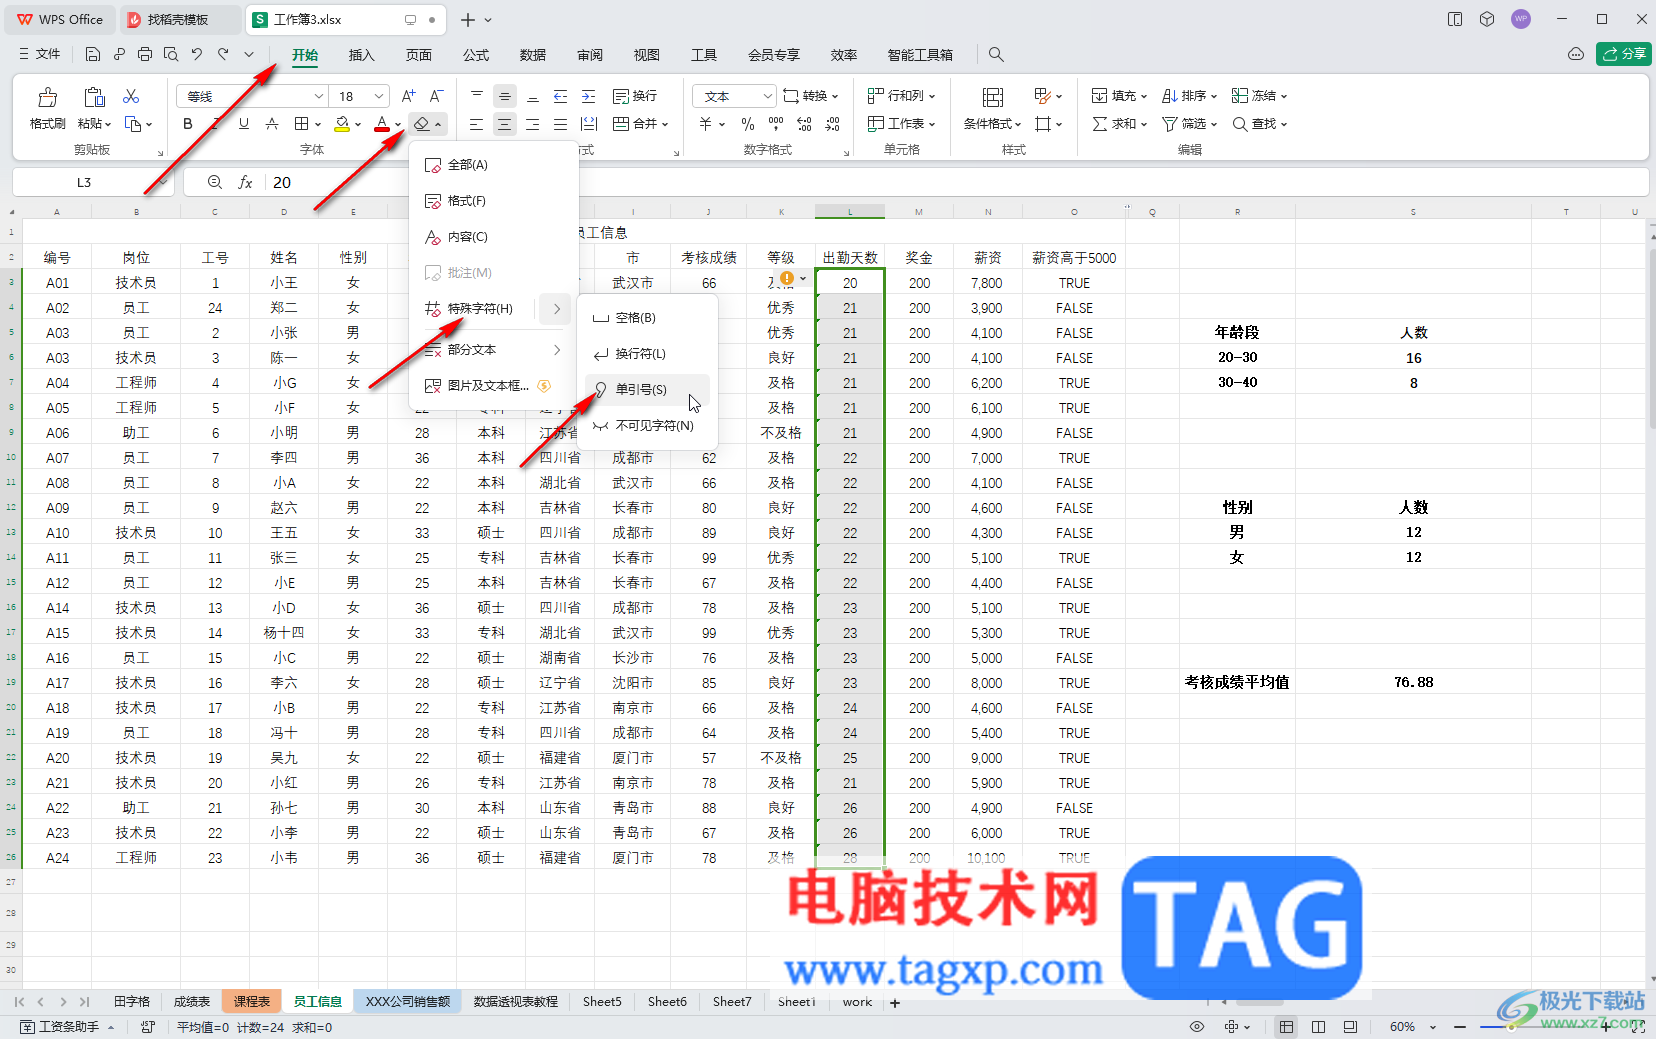
Task: Click the add new sheet plus icon
Action: point(895,1002)
